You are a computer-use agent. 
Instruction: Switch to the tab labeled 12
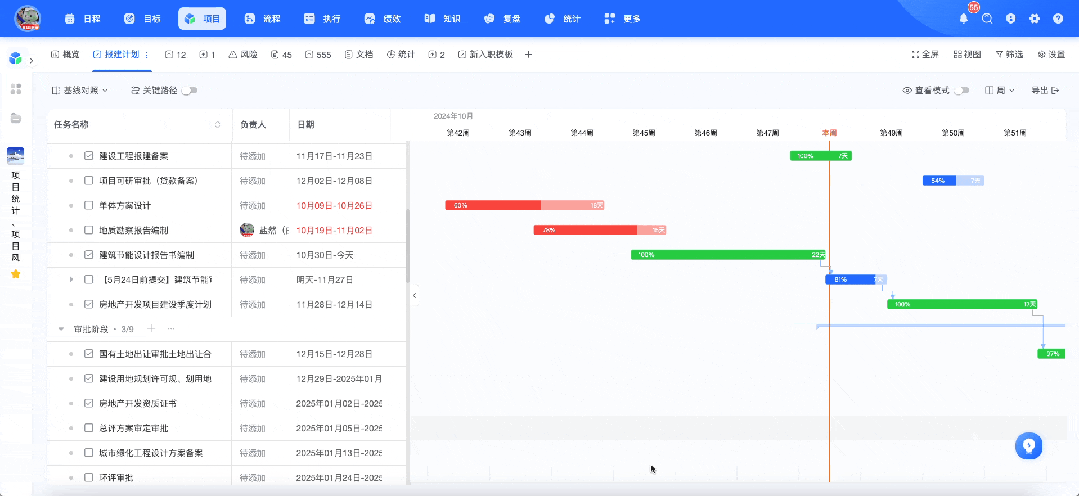(176, 54)
